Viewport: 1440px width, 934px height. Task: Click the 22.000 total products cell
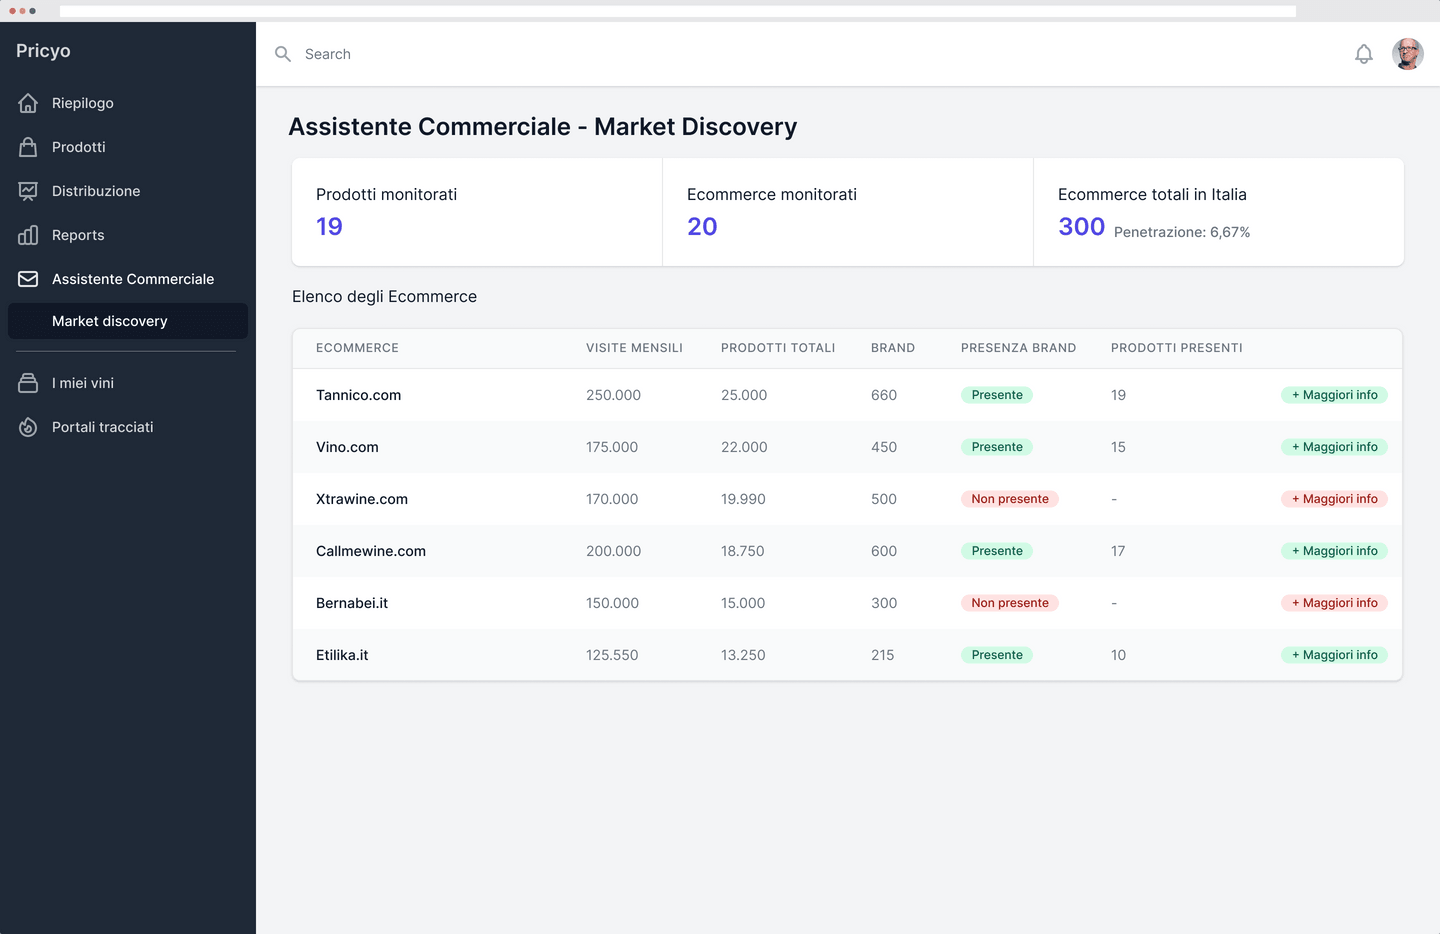744,447
